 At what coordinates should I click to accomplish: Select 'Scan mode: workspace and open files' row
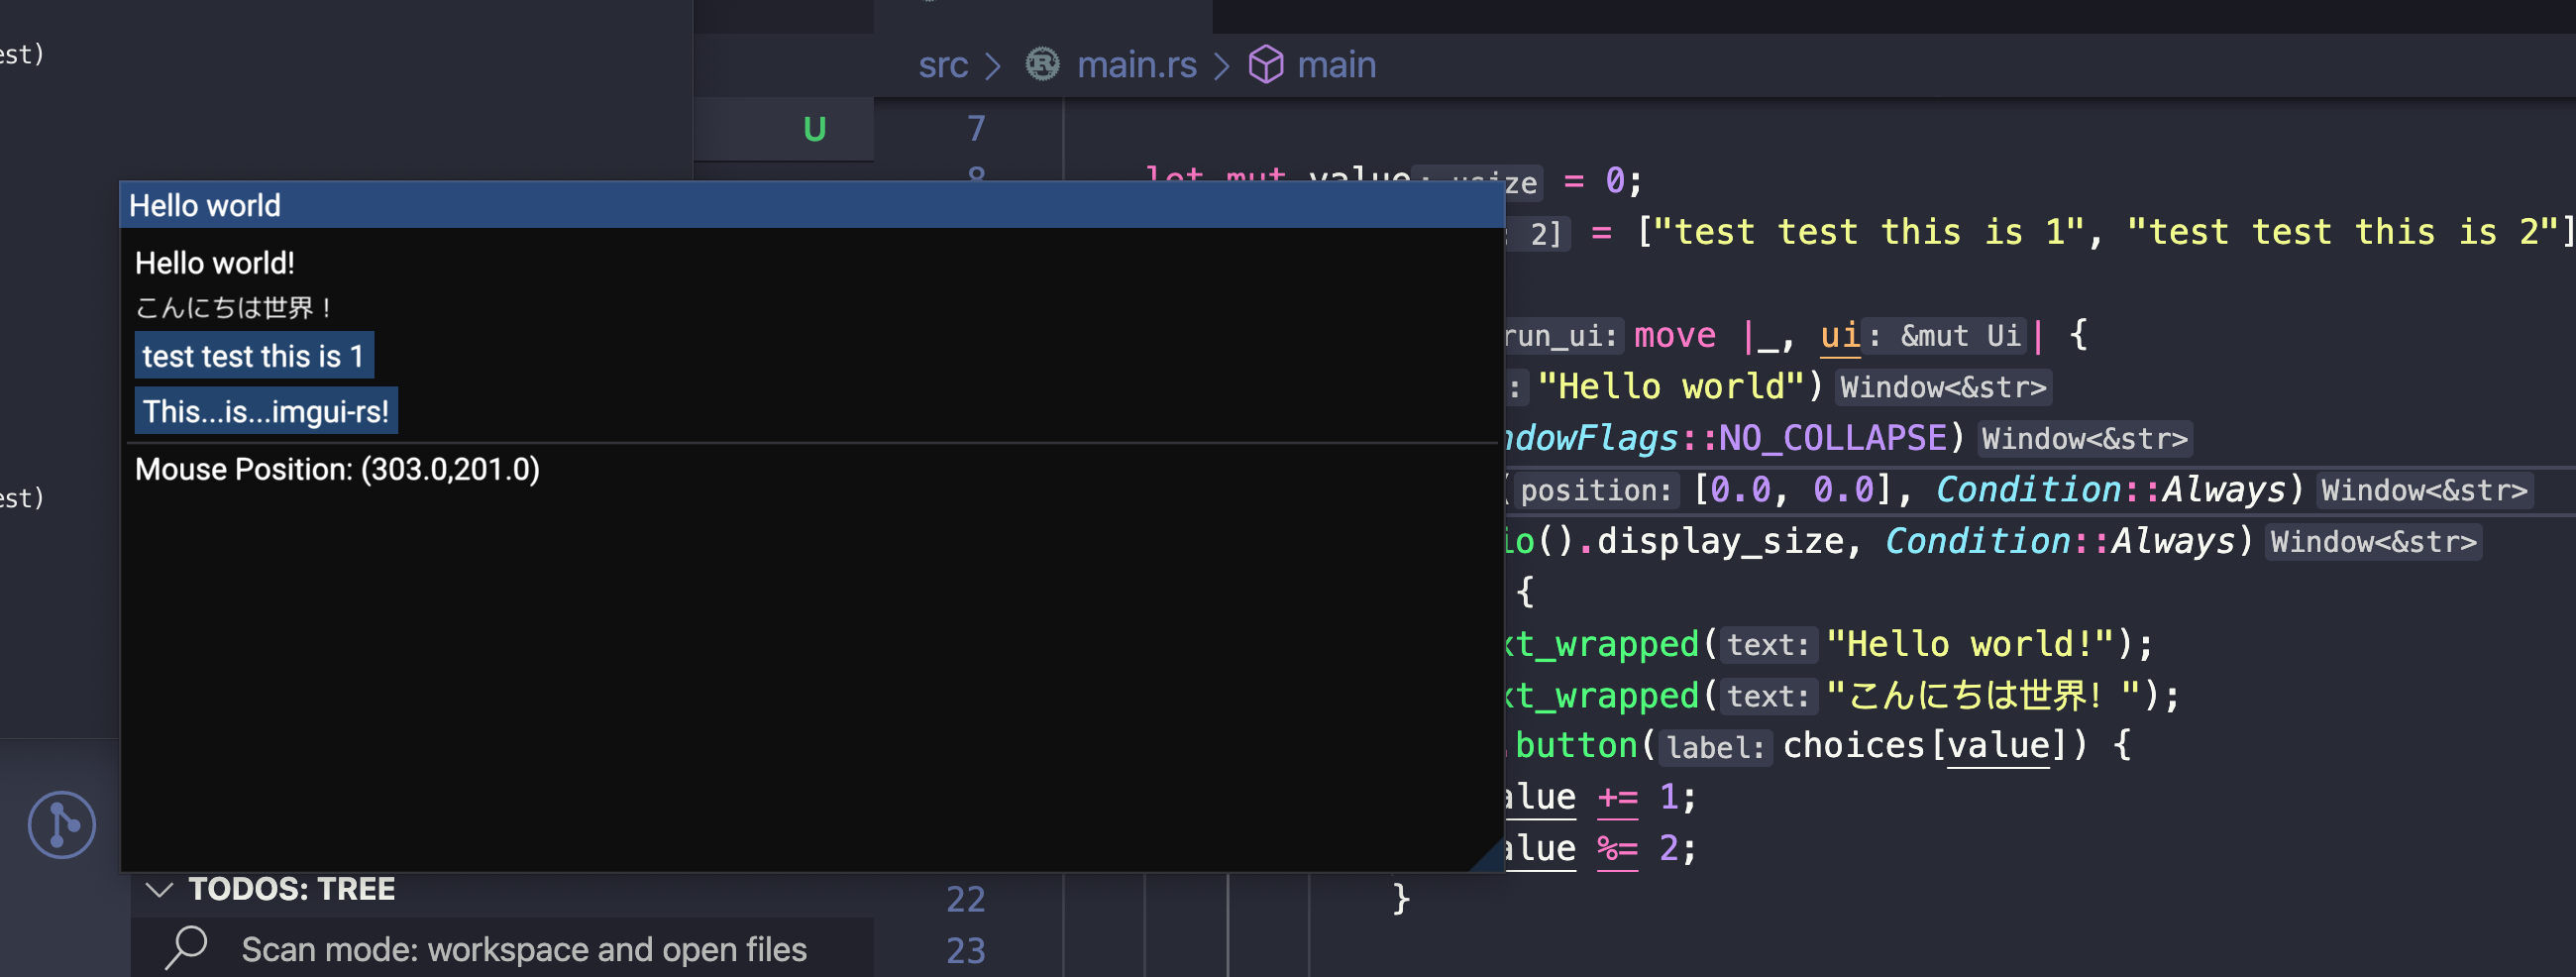pos(502,948)
